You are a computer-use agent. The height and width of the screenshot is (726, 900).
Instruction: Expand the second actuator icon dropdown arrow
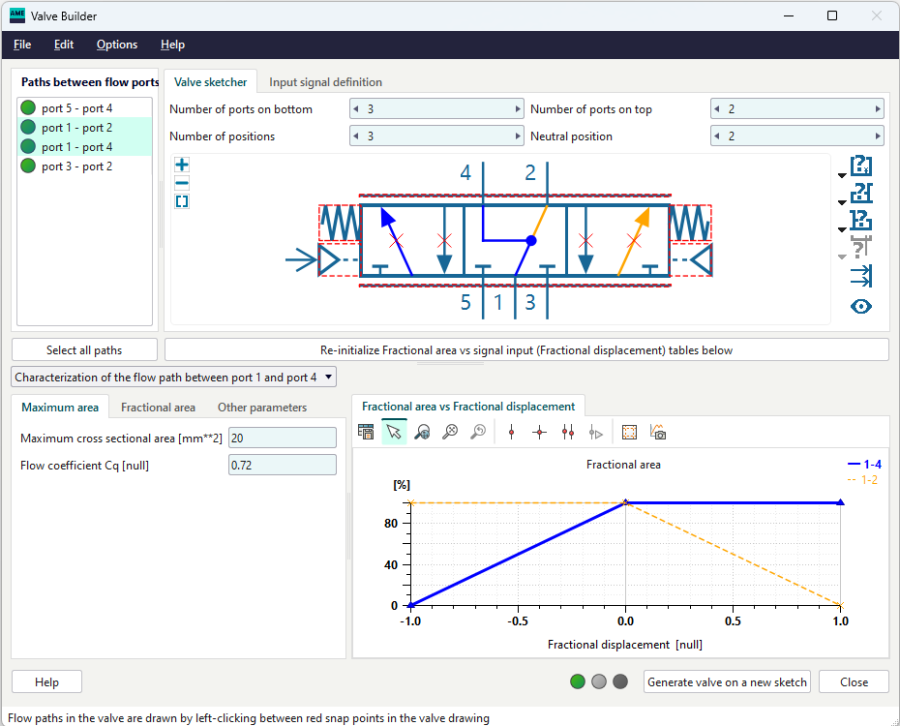tap(842, 202)
